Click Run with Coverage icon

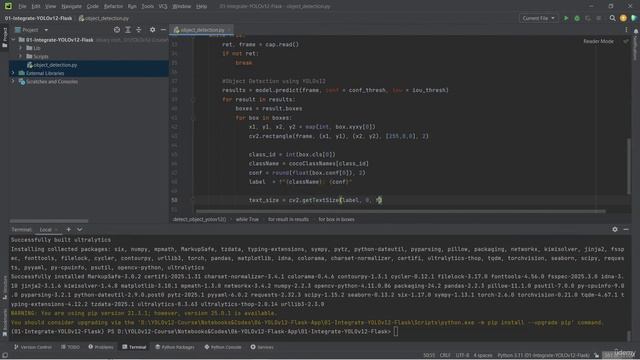pyautogui.click(x=588, y=18)
